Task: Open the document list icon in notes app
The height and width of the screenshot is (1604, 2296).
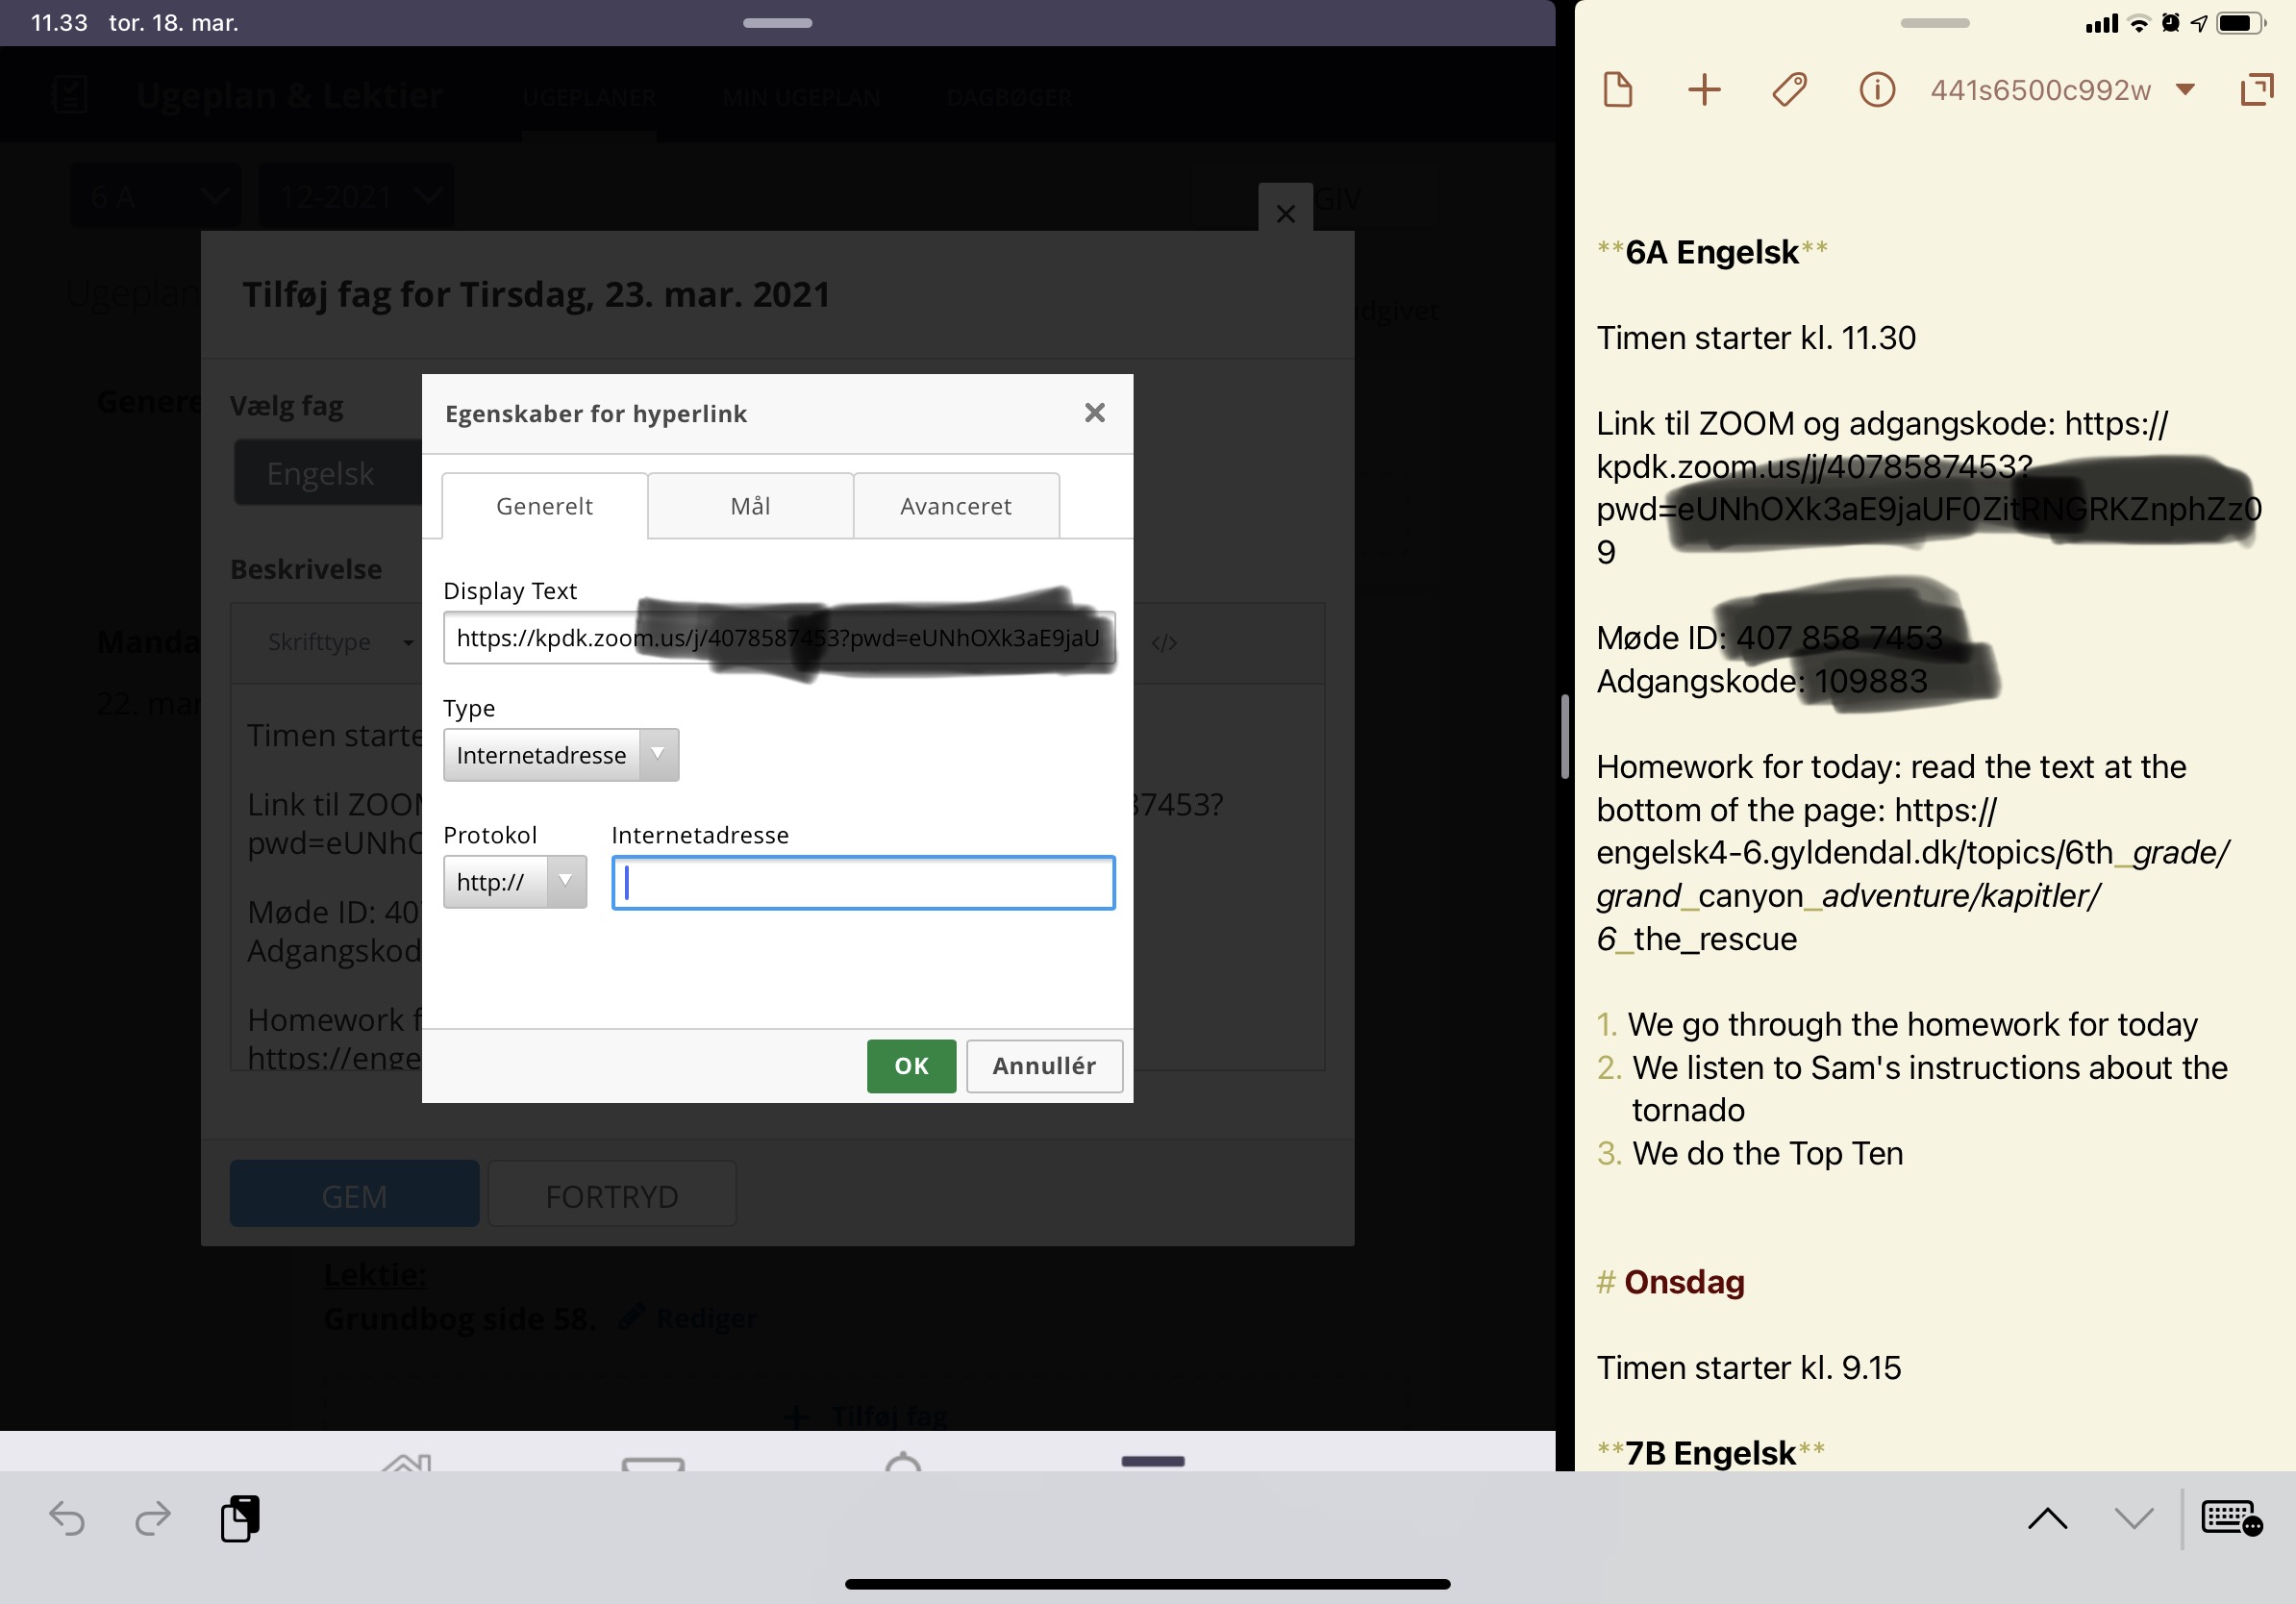Action: click(1617, 90)
